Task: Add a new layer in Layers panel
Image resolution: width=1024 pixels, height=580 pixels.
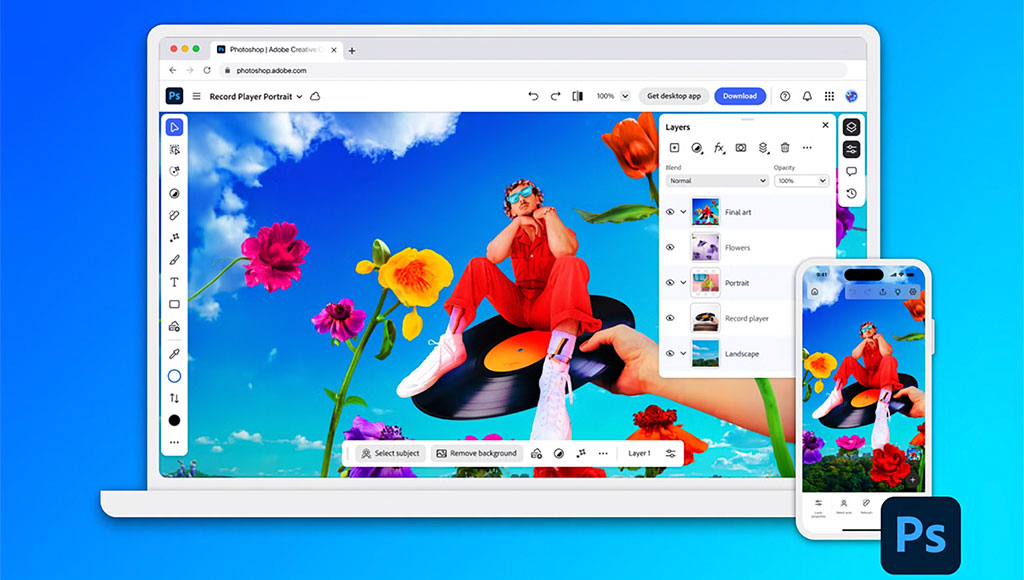Action: coord(675,148)
